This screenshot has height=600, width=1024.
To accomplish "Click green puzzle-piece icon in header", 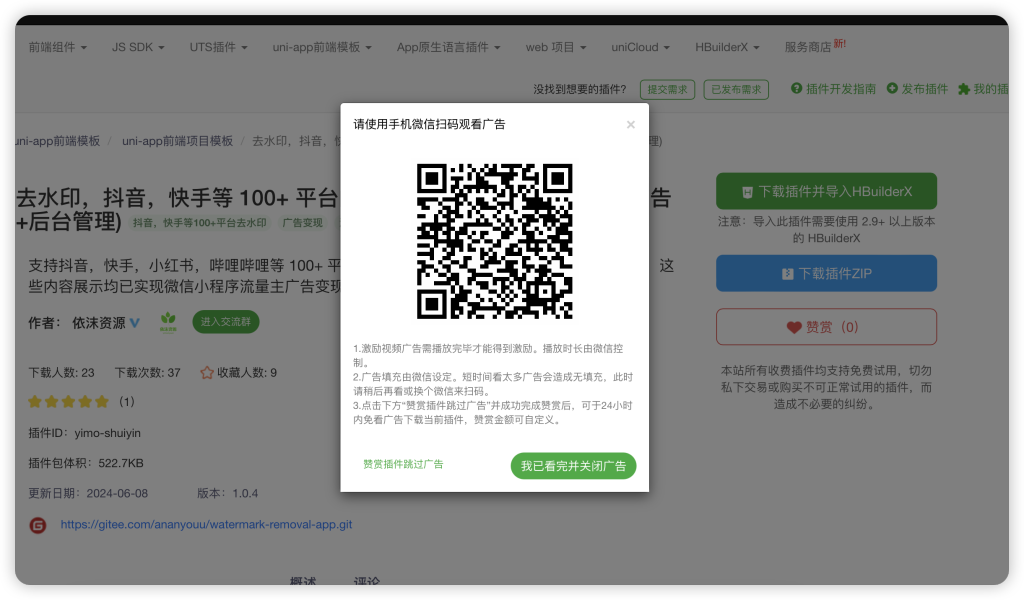I will pos(963,89).
